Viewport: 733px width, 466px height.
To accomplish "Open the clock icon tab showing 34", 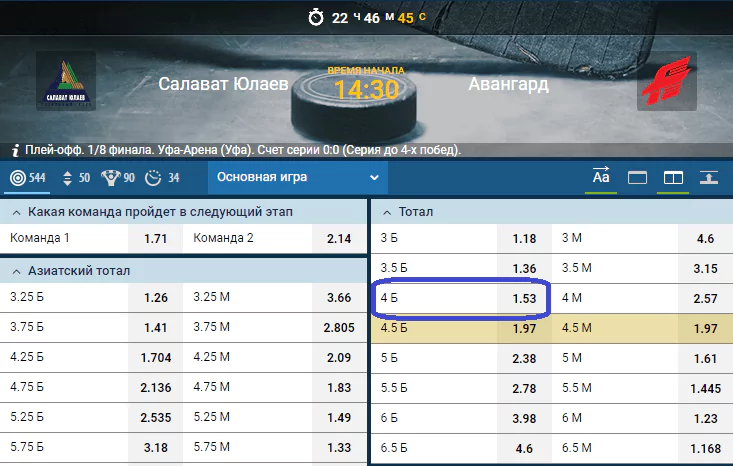I will tap(162, 178).
